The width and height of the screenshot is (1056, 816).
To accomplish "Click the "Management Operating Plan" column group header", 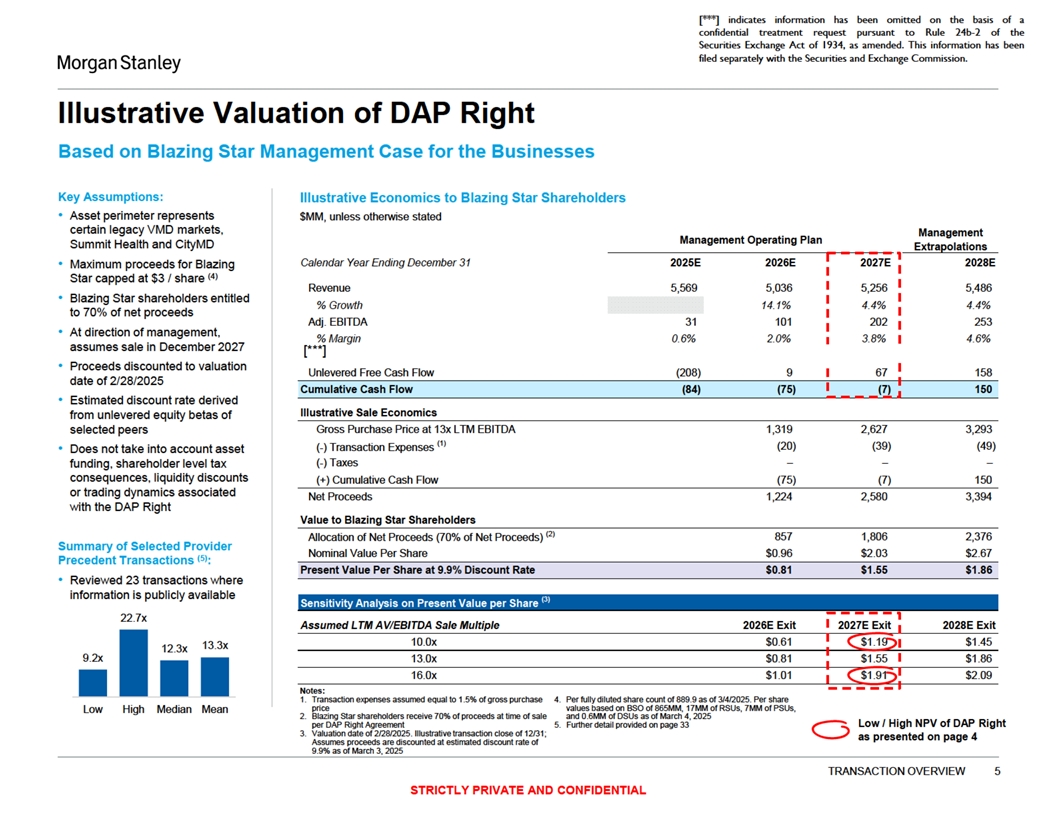I will (750, 240).
